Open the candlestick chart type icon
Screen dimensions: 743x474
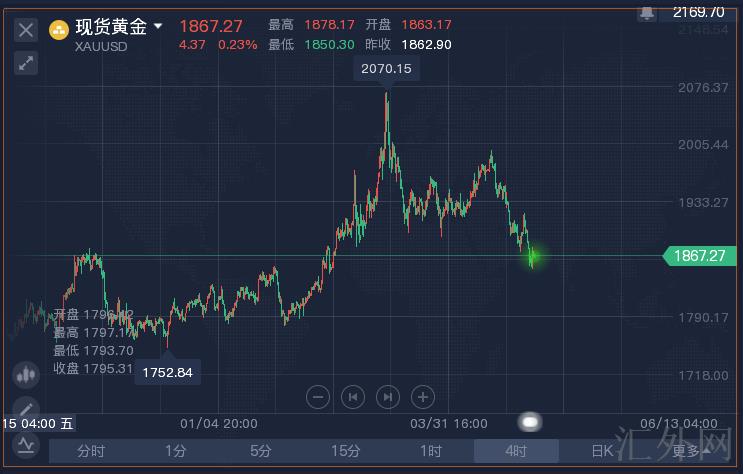click(x=26, y=375)
